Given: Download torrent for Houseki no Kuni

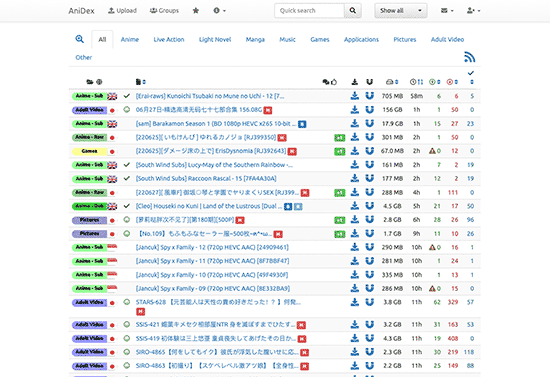Looking at the screenshot, I should [355, 206].
